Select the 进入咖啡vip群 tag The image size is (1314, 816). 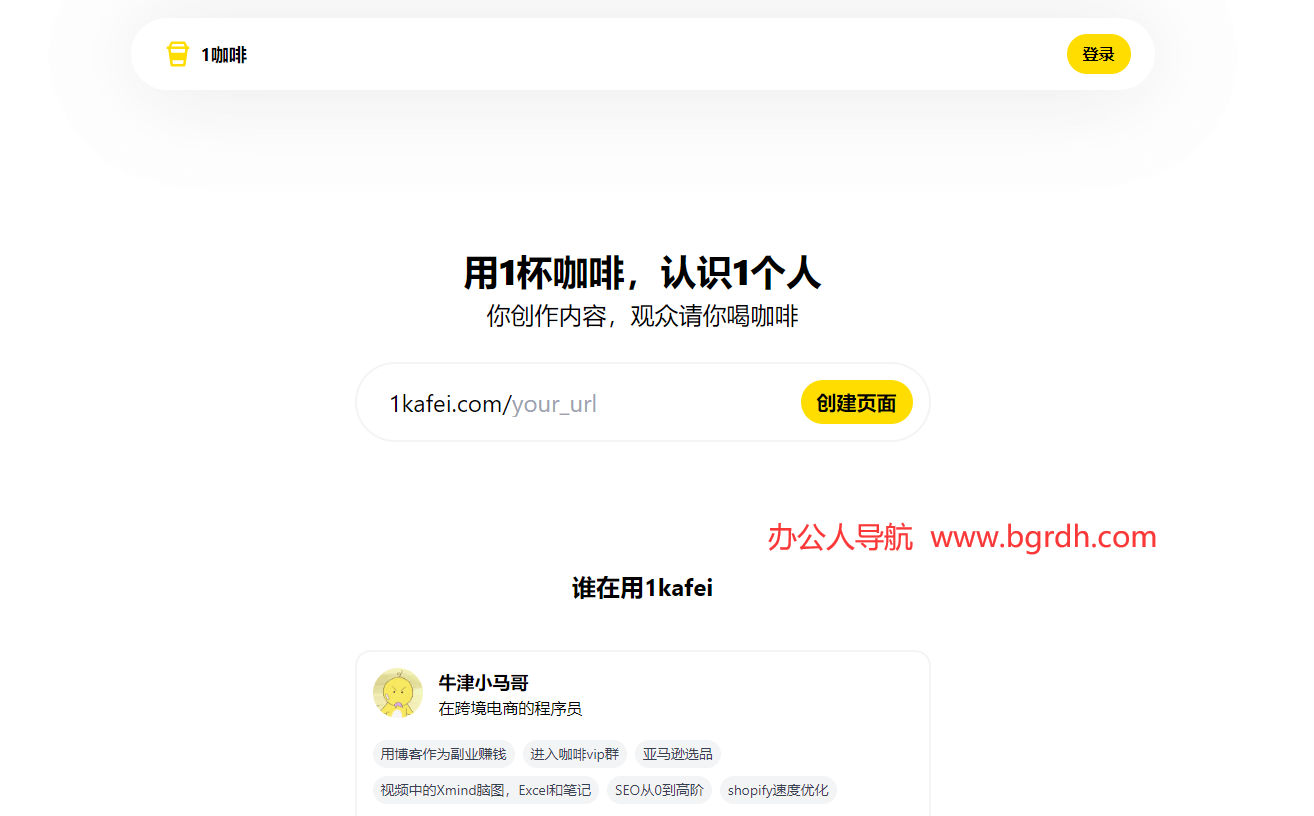coord(574,754)
